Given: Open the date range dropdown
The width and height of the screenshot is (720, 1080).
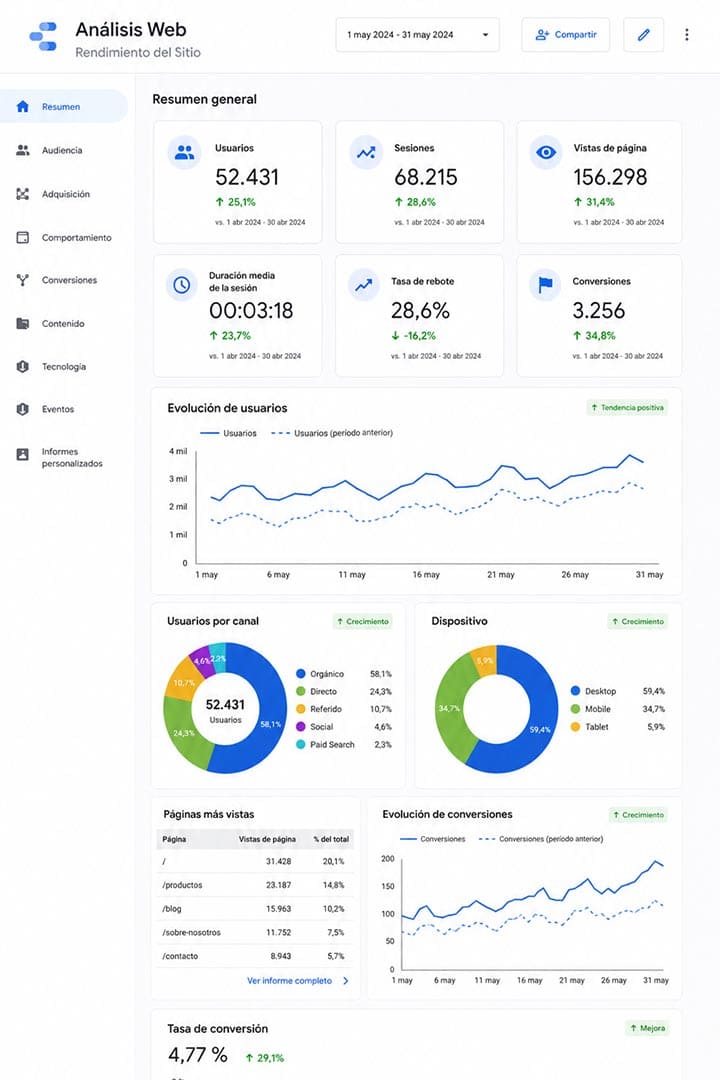Looking at the screenshot, I should pos(418,34).
